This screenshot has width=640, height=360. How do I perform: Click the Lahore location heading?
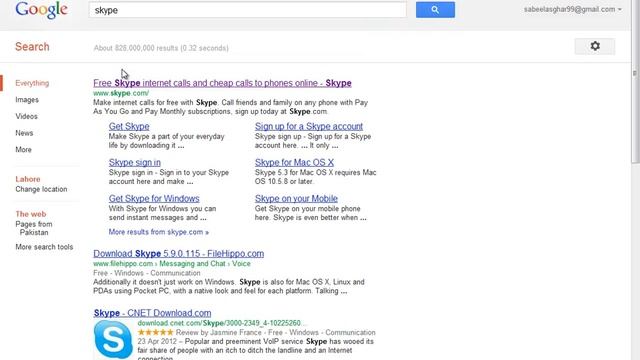(x=28, y=179)
